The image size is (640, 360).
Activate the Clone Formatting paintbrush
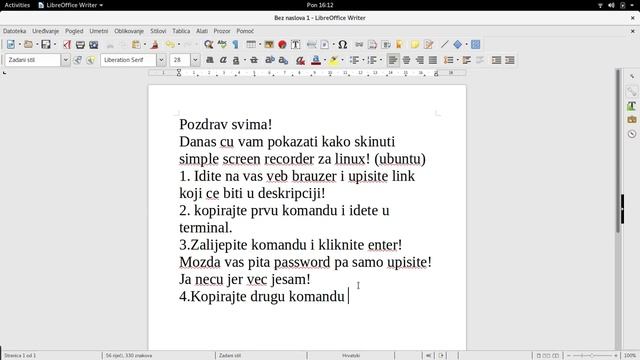click(154, 44)
